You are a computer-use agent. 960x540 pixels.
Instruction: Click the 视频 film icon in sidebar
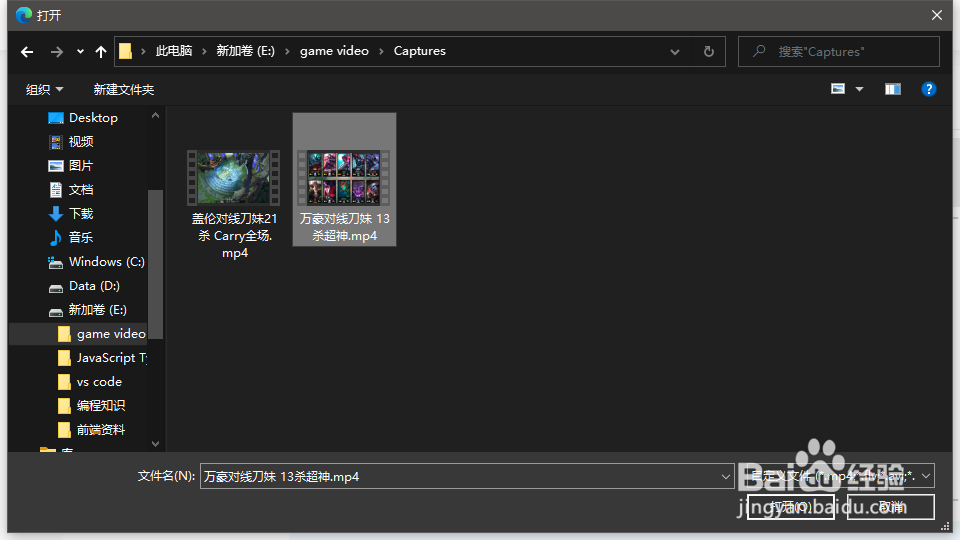[x=56, y=142]
